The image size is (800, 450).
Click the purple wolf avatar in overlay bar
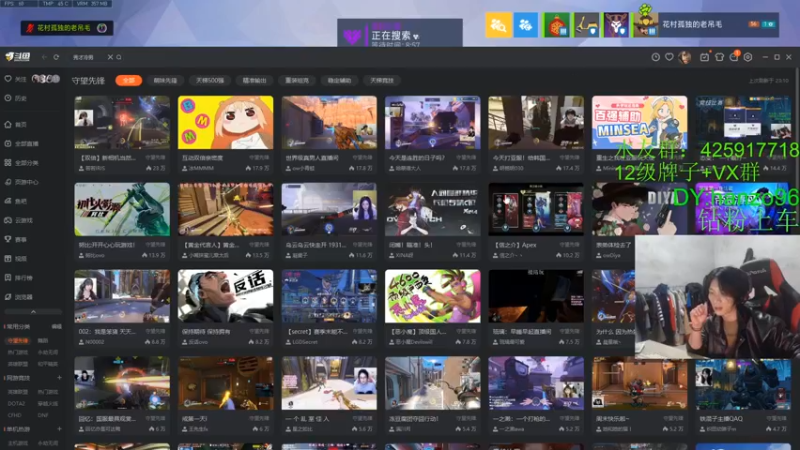(x=616, y=24)
